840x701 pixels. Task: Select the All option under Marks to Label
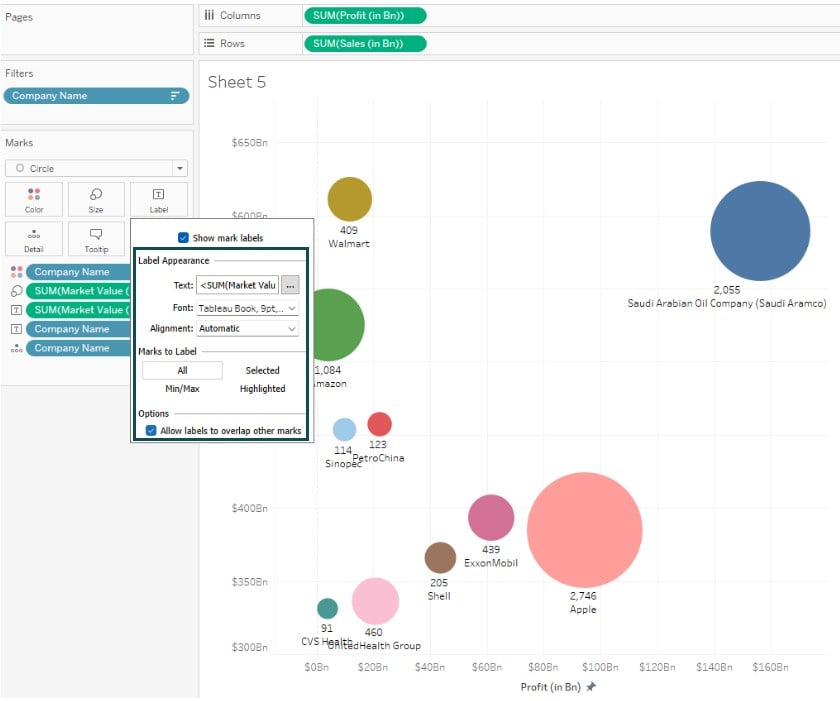(182, 371)
